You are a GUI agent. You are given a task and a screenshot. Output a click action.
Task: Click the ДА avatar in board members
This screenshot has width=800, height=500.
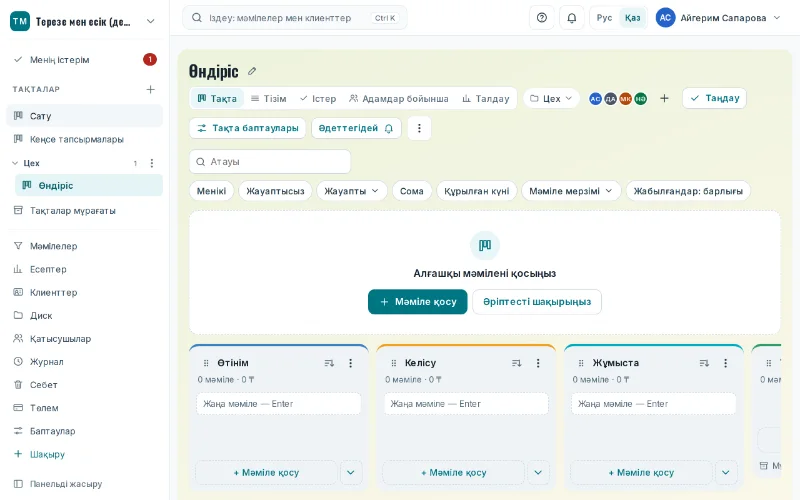click(610, 98)
